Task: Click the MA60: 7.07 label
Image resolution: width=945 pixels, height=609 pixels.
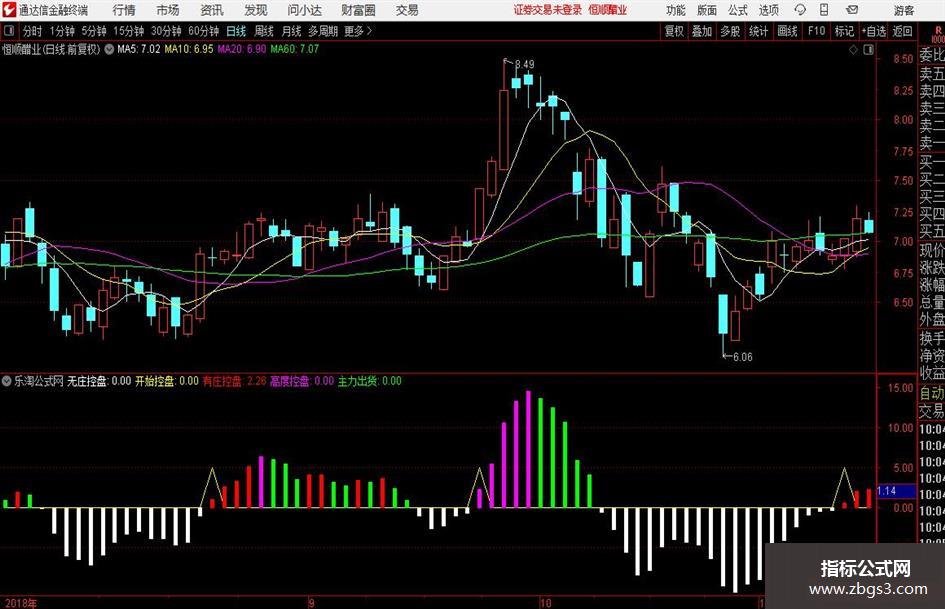Action: [x=295, y=49]
